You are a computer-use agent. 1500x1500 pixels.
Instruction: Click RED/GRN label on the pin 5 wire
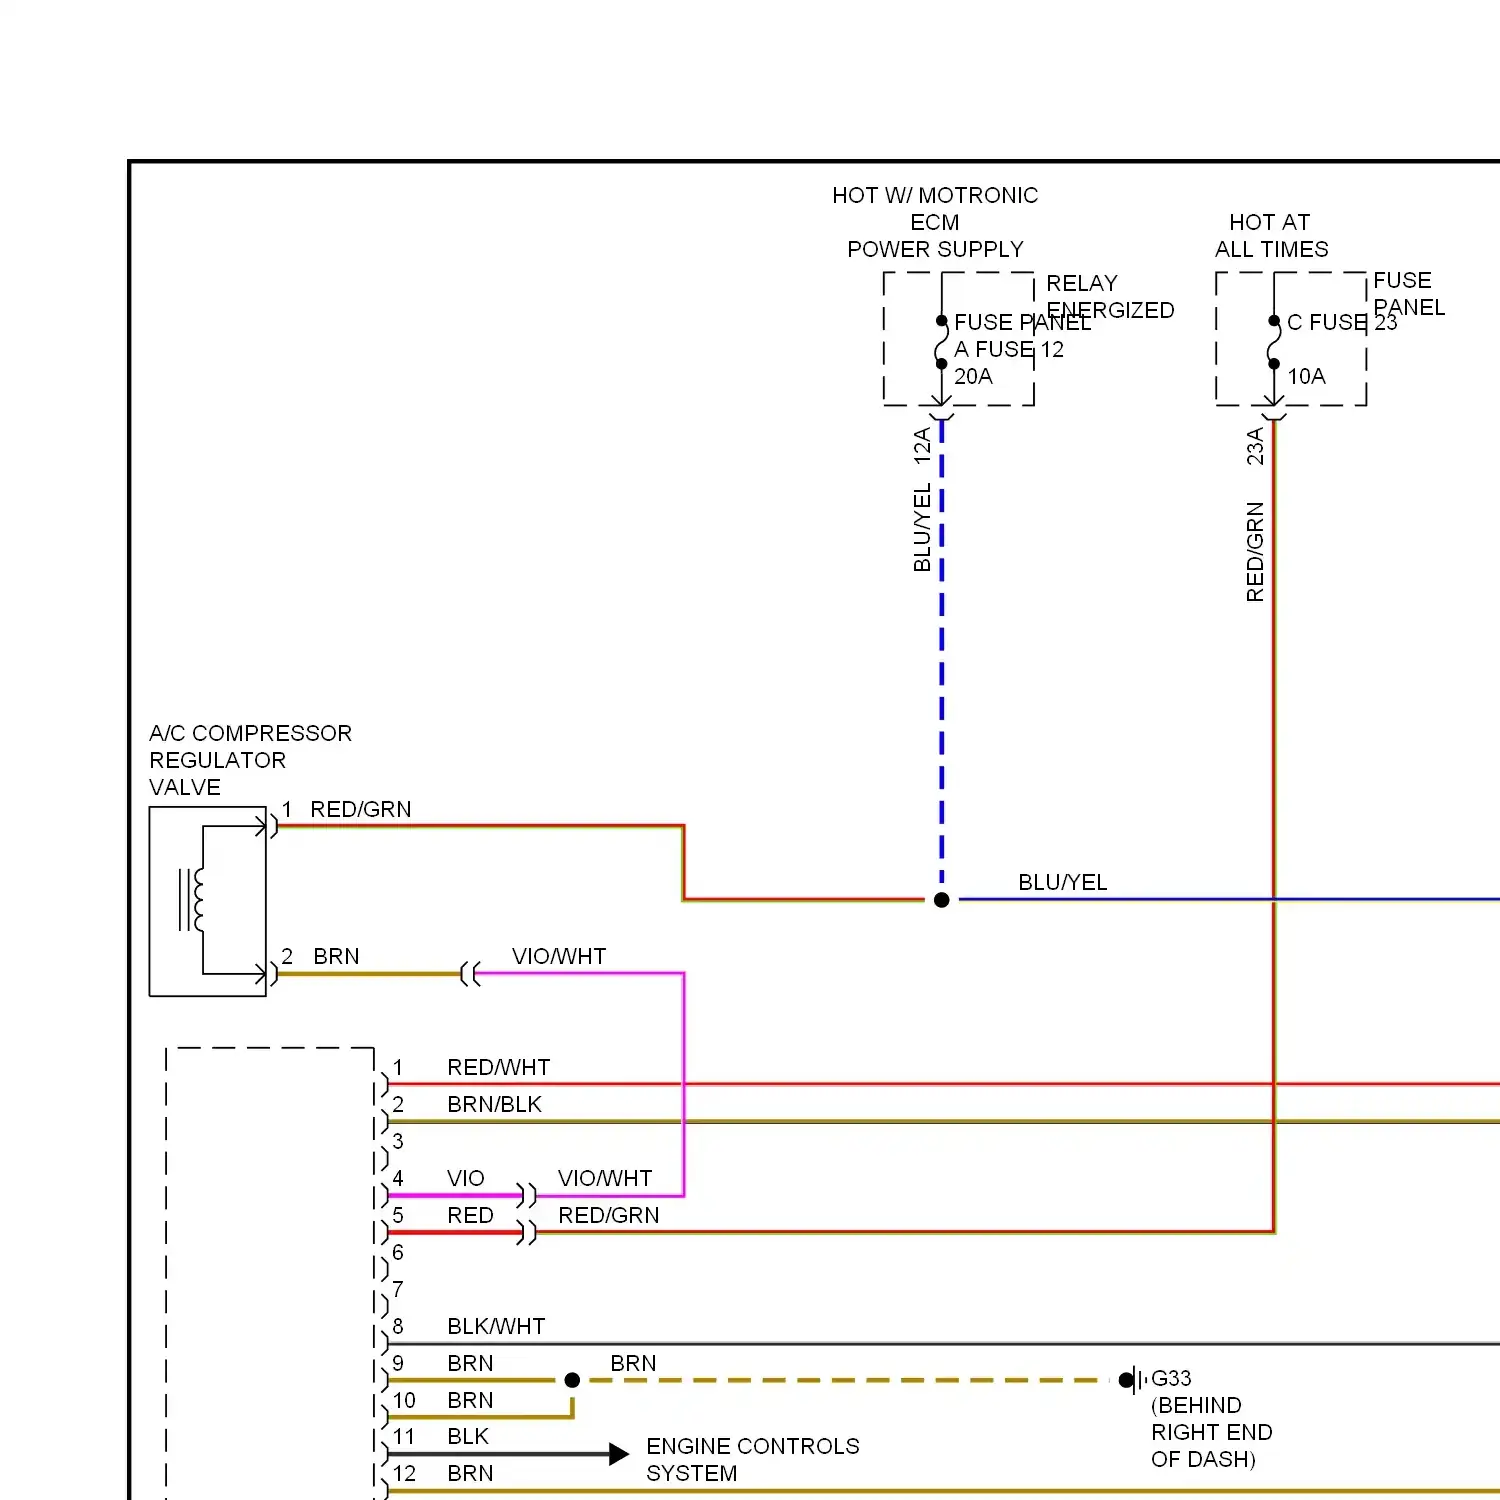609,1215
